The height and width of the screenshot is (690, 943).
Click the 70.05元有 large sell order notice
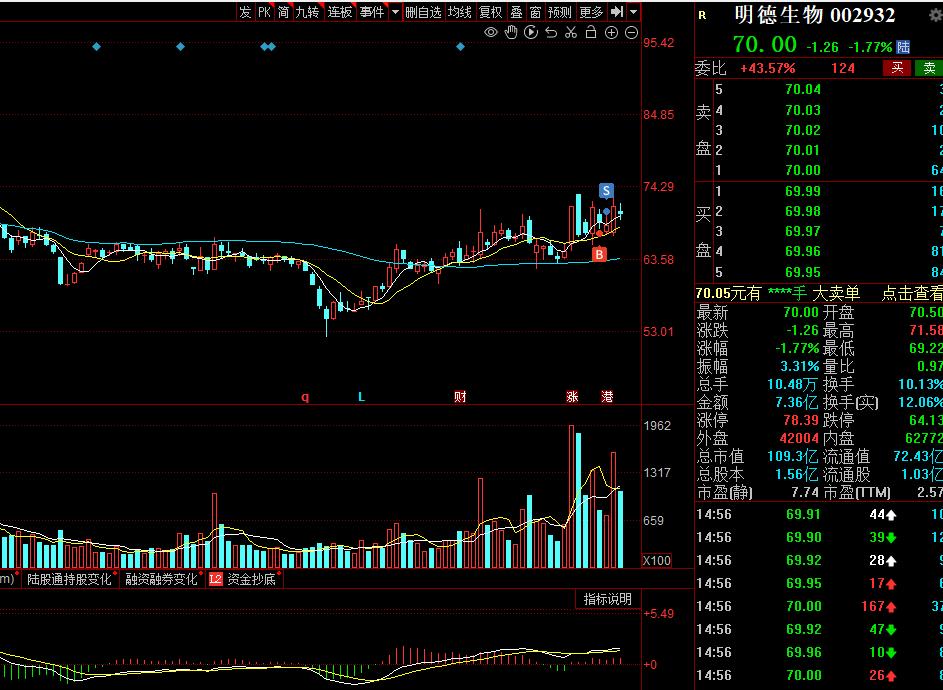pos(778,294)
